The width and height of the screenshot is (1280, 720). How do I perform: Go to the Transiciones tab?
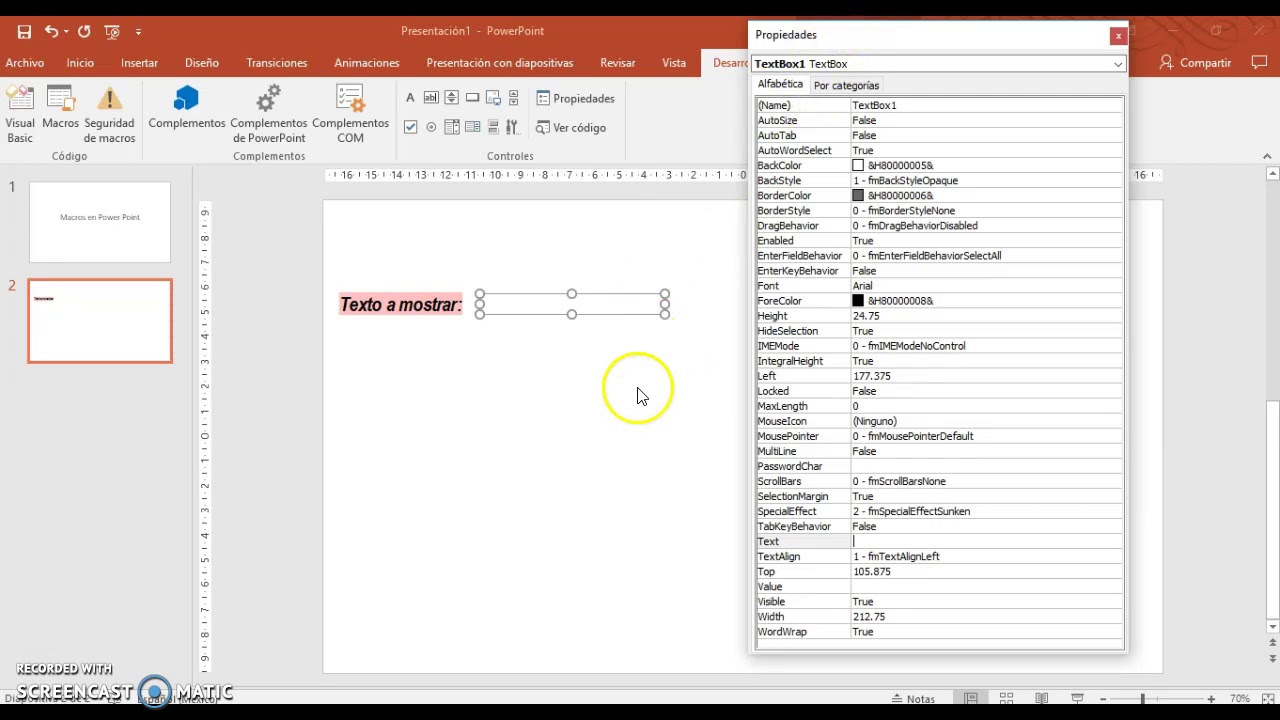[277, 63]
